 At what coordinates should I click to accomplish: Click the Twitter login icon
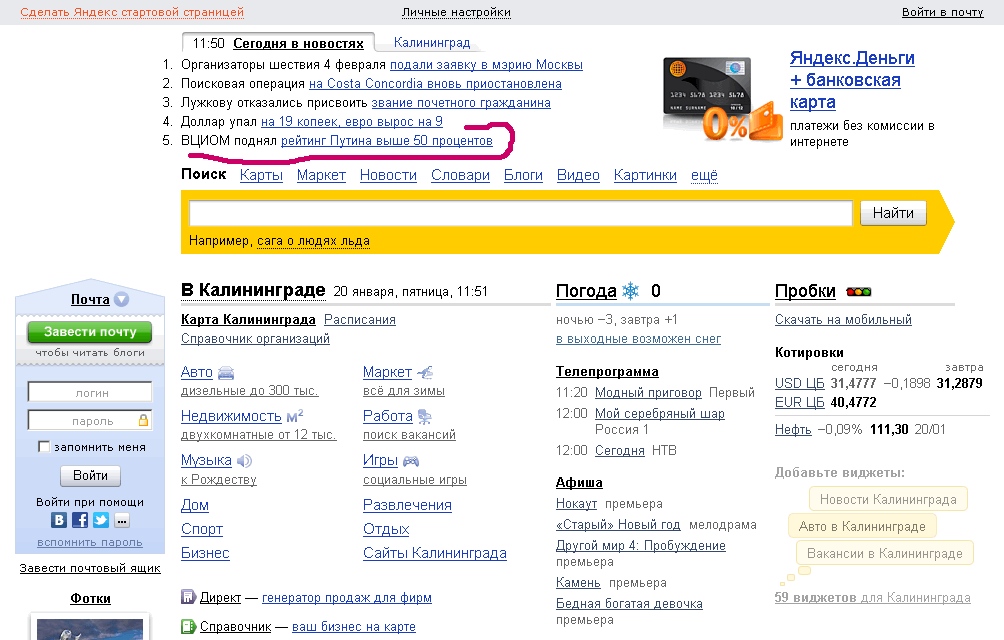tap(101, 520)
